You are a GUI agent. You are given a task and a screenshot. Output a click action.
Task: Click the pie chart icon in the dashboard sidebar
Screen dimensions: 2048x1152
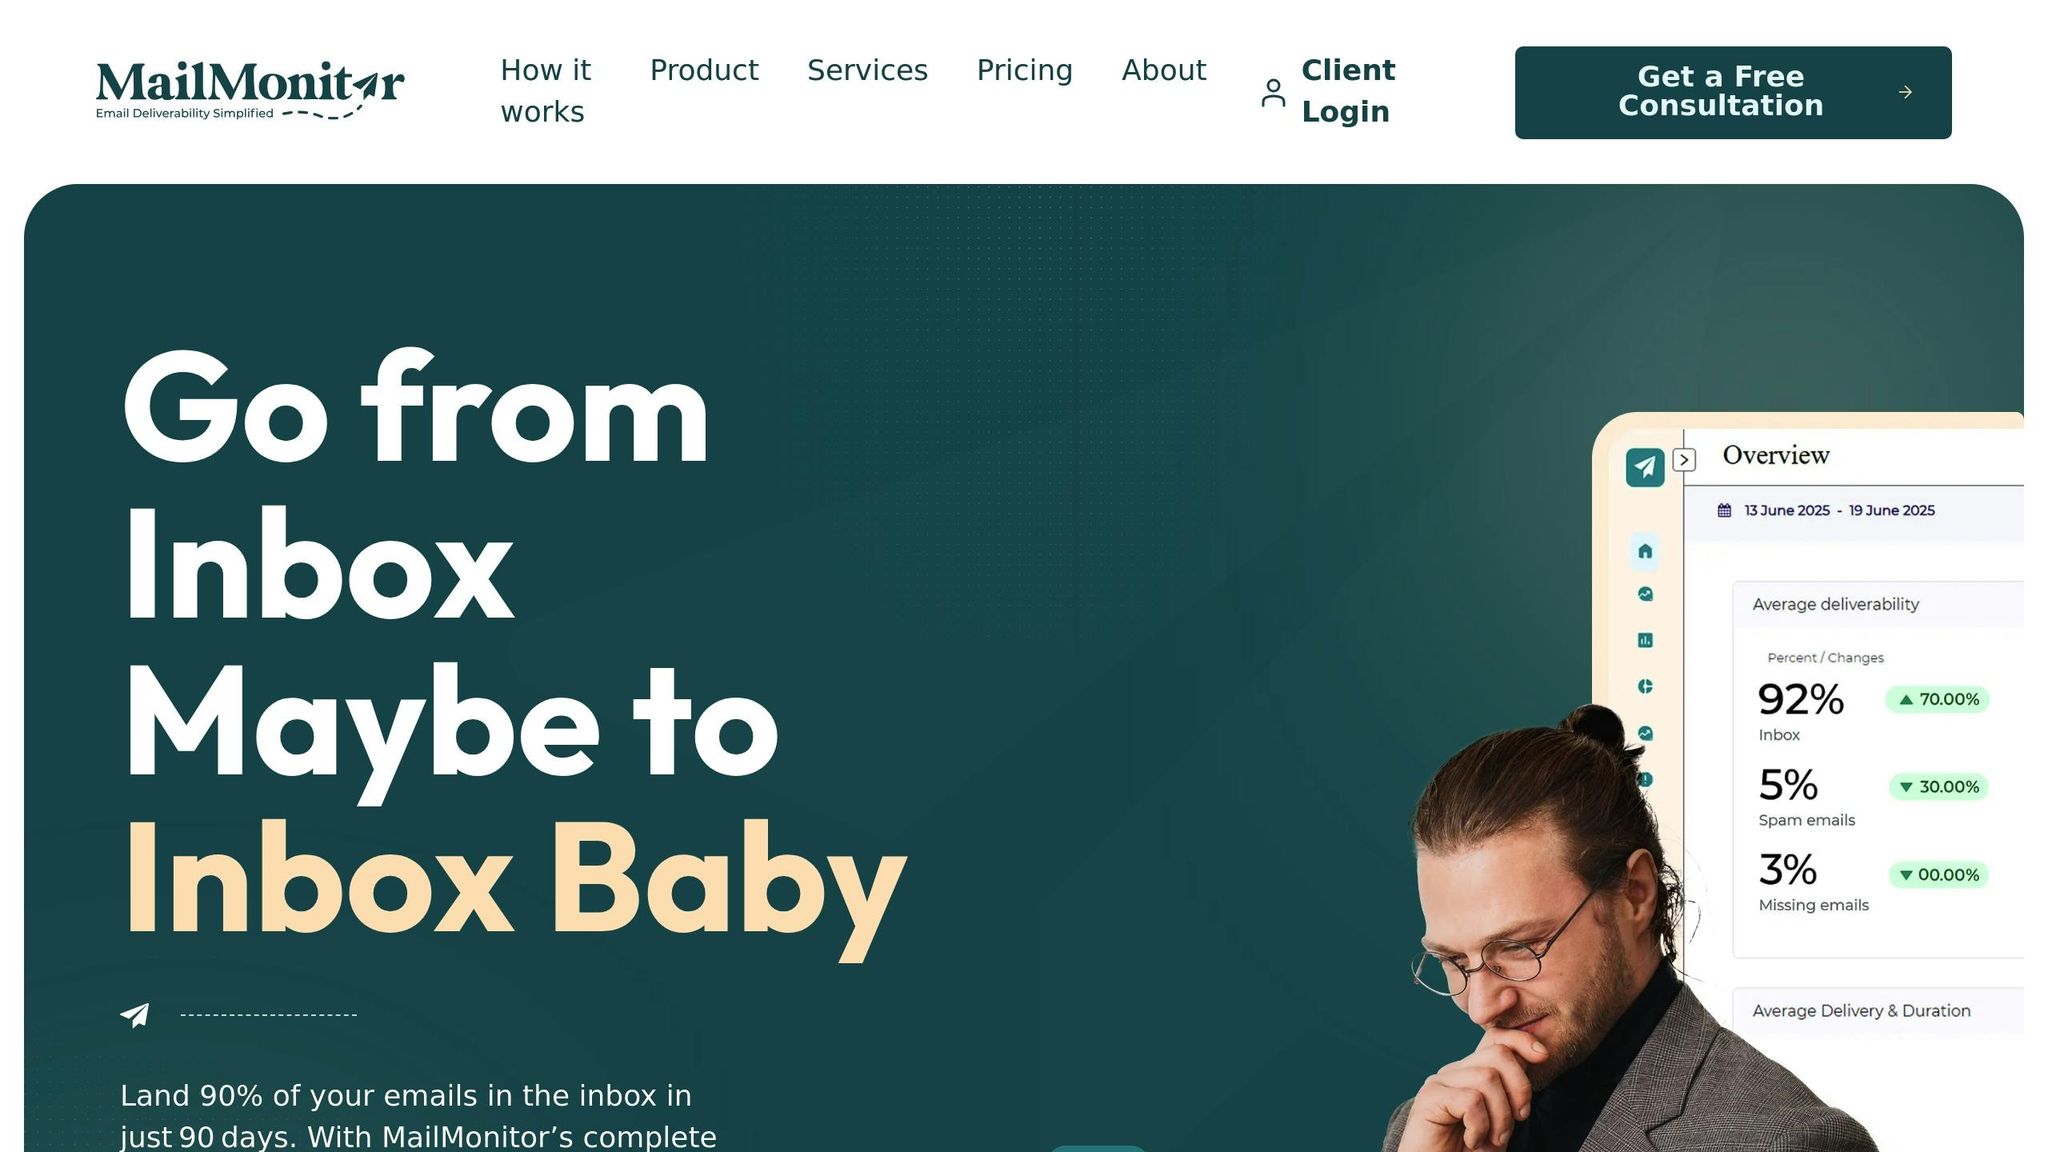point(1645,686)
